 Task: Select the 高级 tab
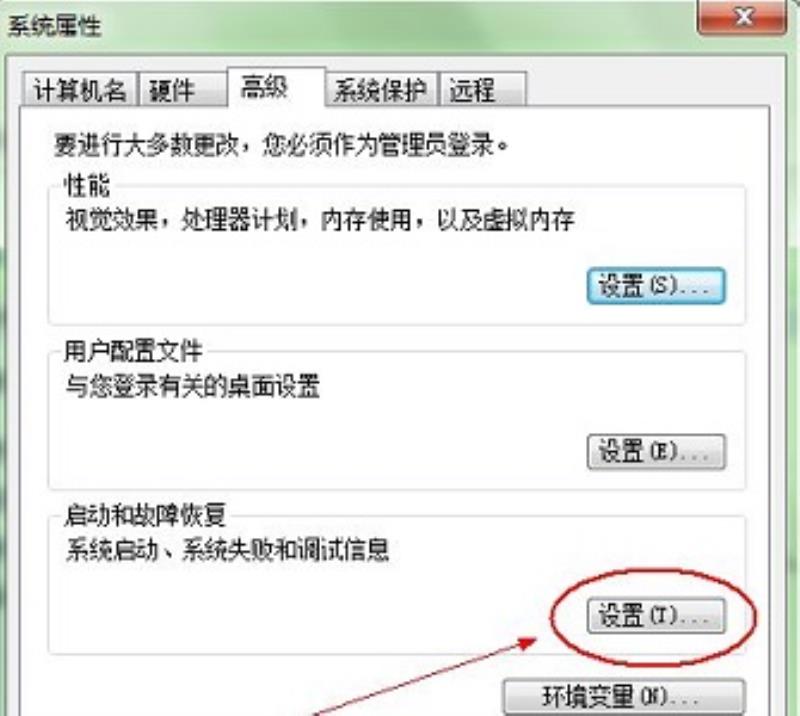pyautogui.click(x=277, y=87)
